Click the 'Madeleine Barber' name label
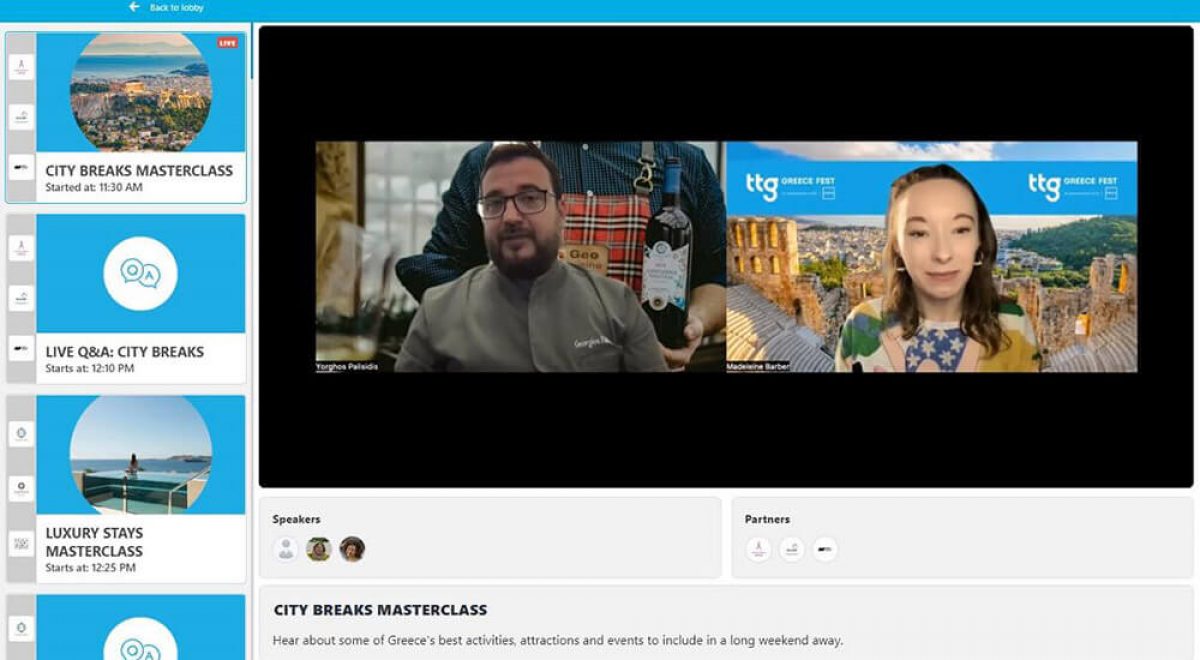The image size is (1200, 660). (x=759, y=367)
